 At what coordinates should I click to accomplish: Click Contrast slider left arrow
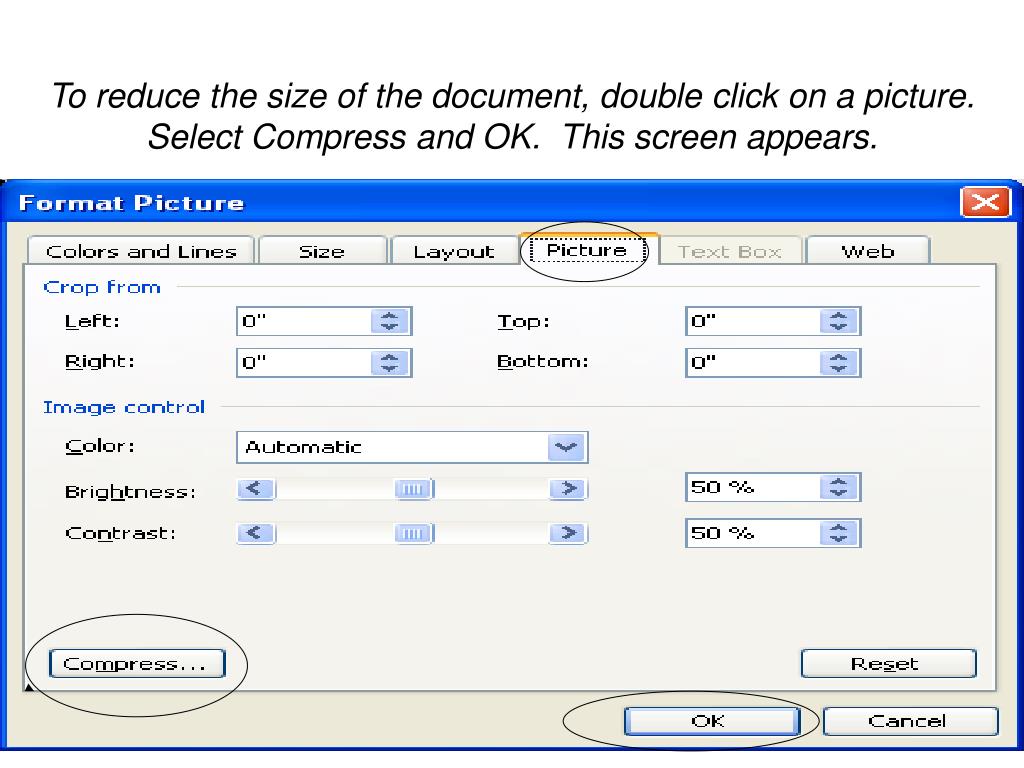(256, 533)
